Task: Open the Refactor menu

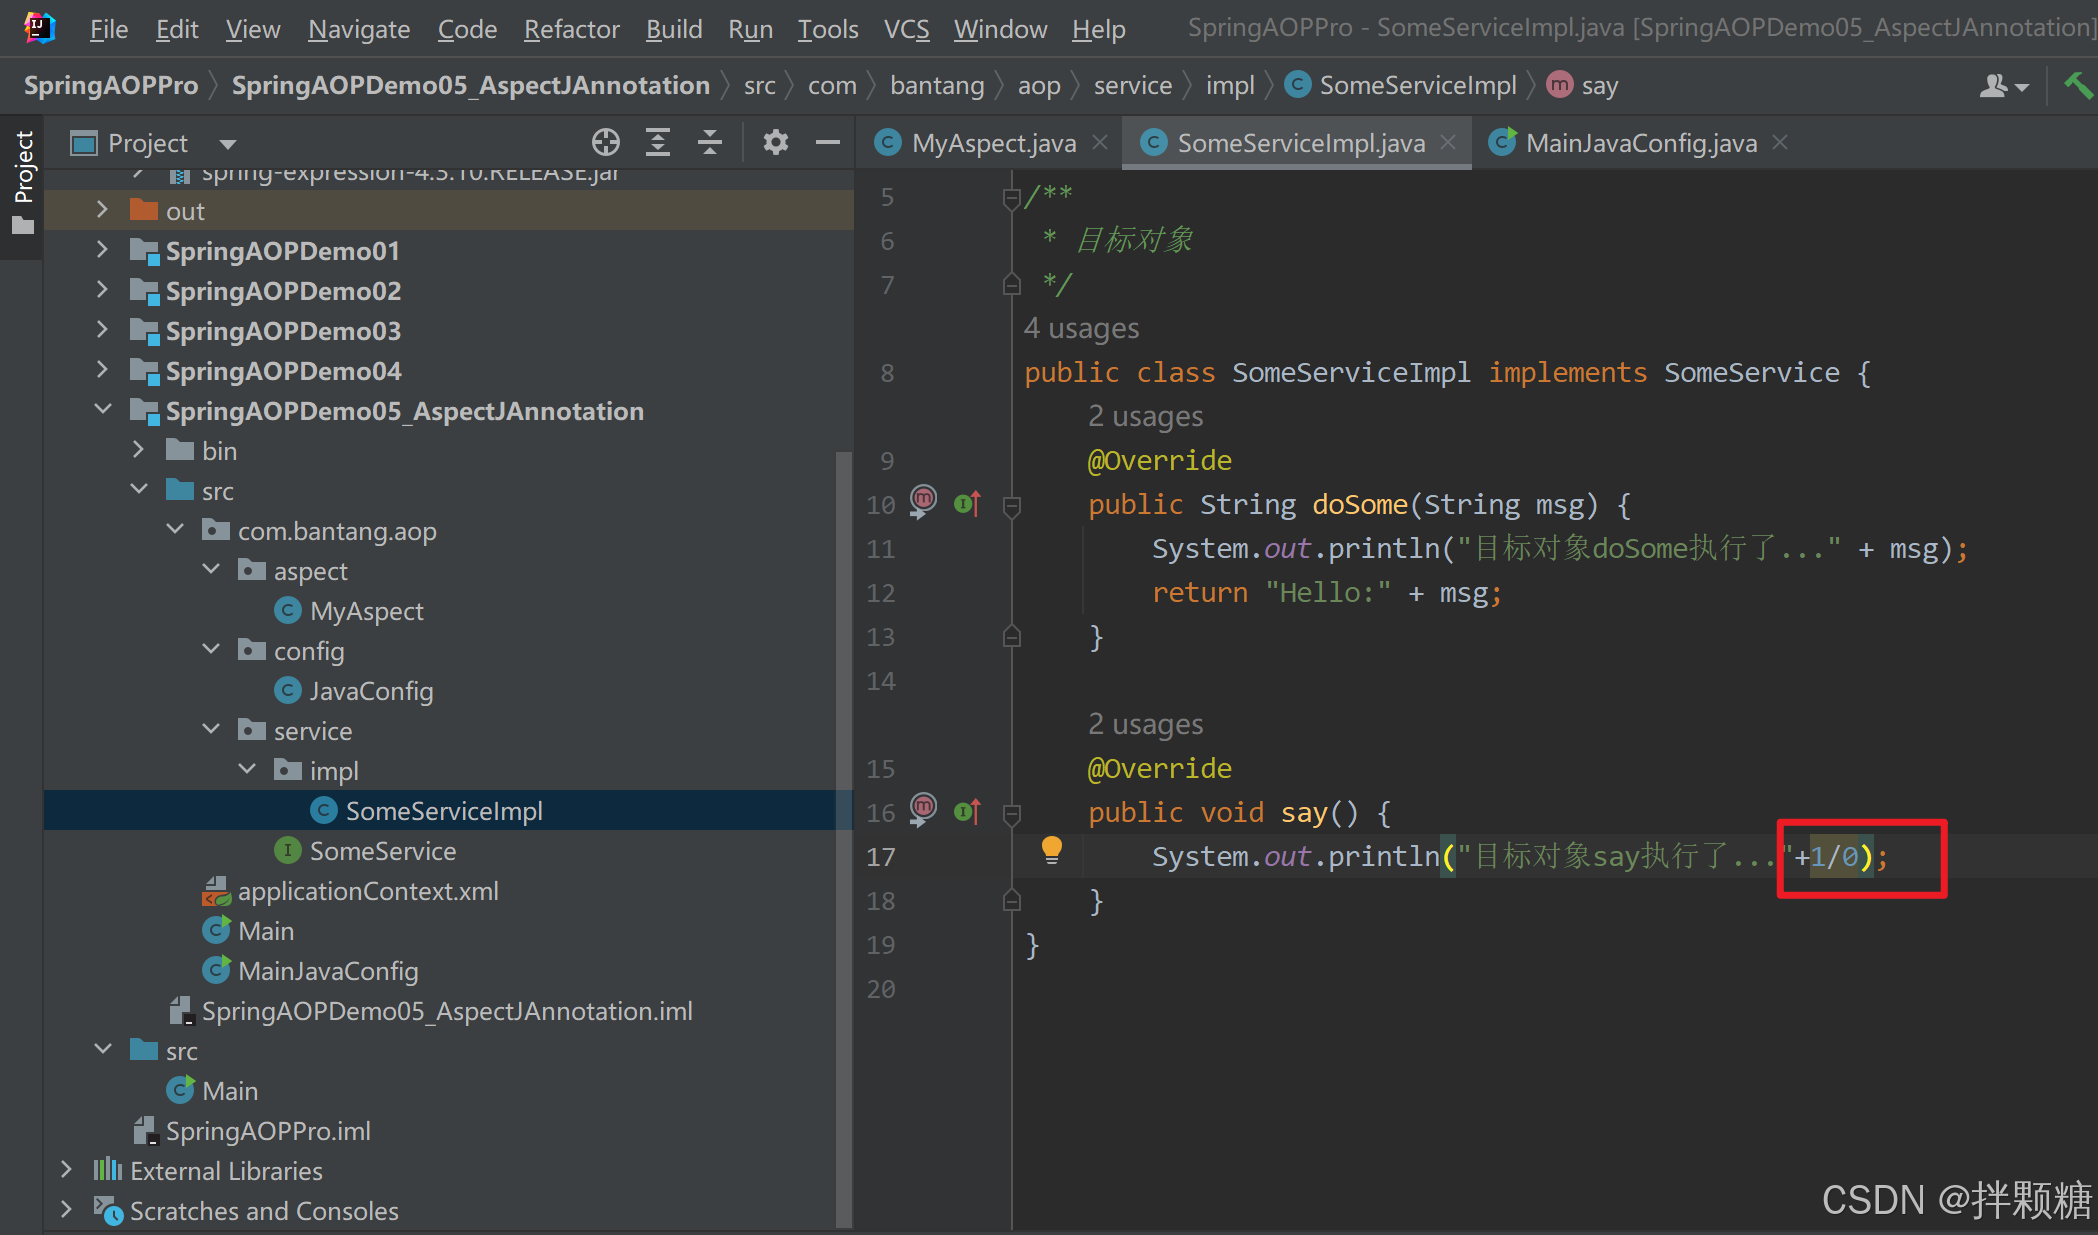Action: pyautogui.click(x=571, y=30)
